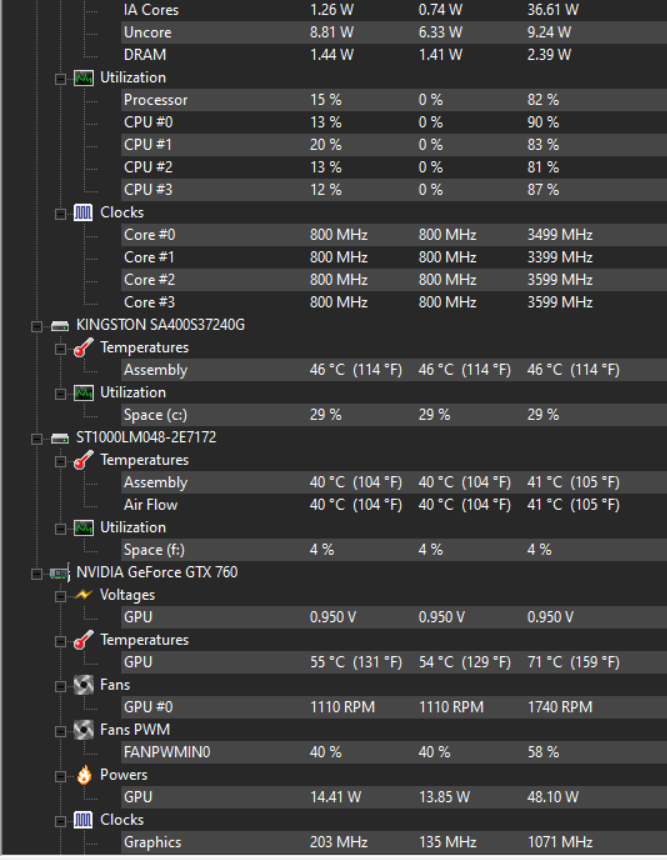Collapse the KINGSTON SA400S37240G node
This screenshot has height=860, width=667.
pyautogui.click(x=37, y=326)
